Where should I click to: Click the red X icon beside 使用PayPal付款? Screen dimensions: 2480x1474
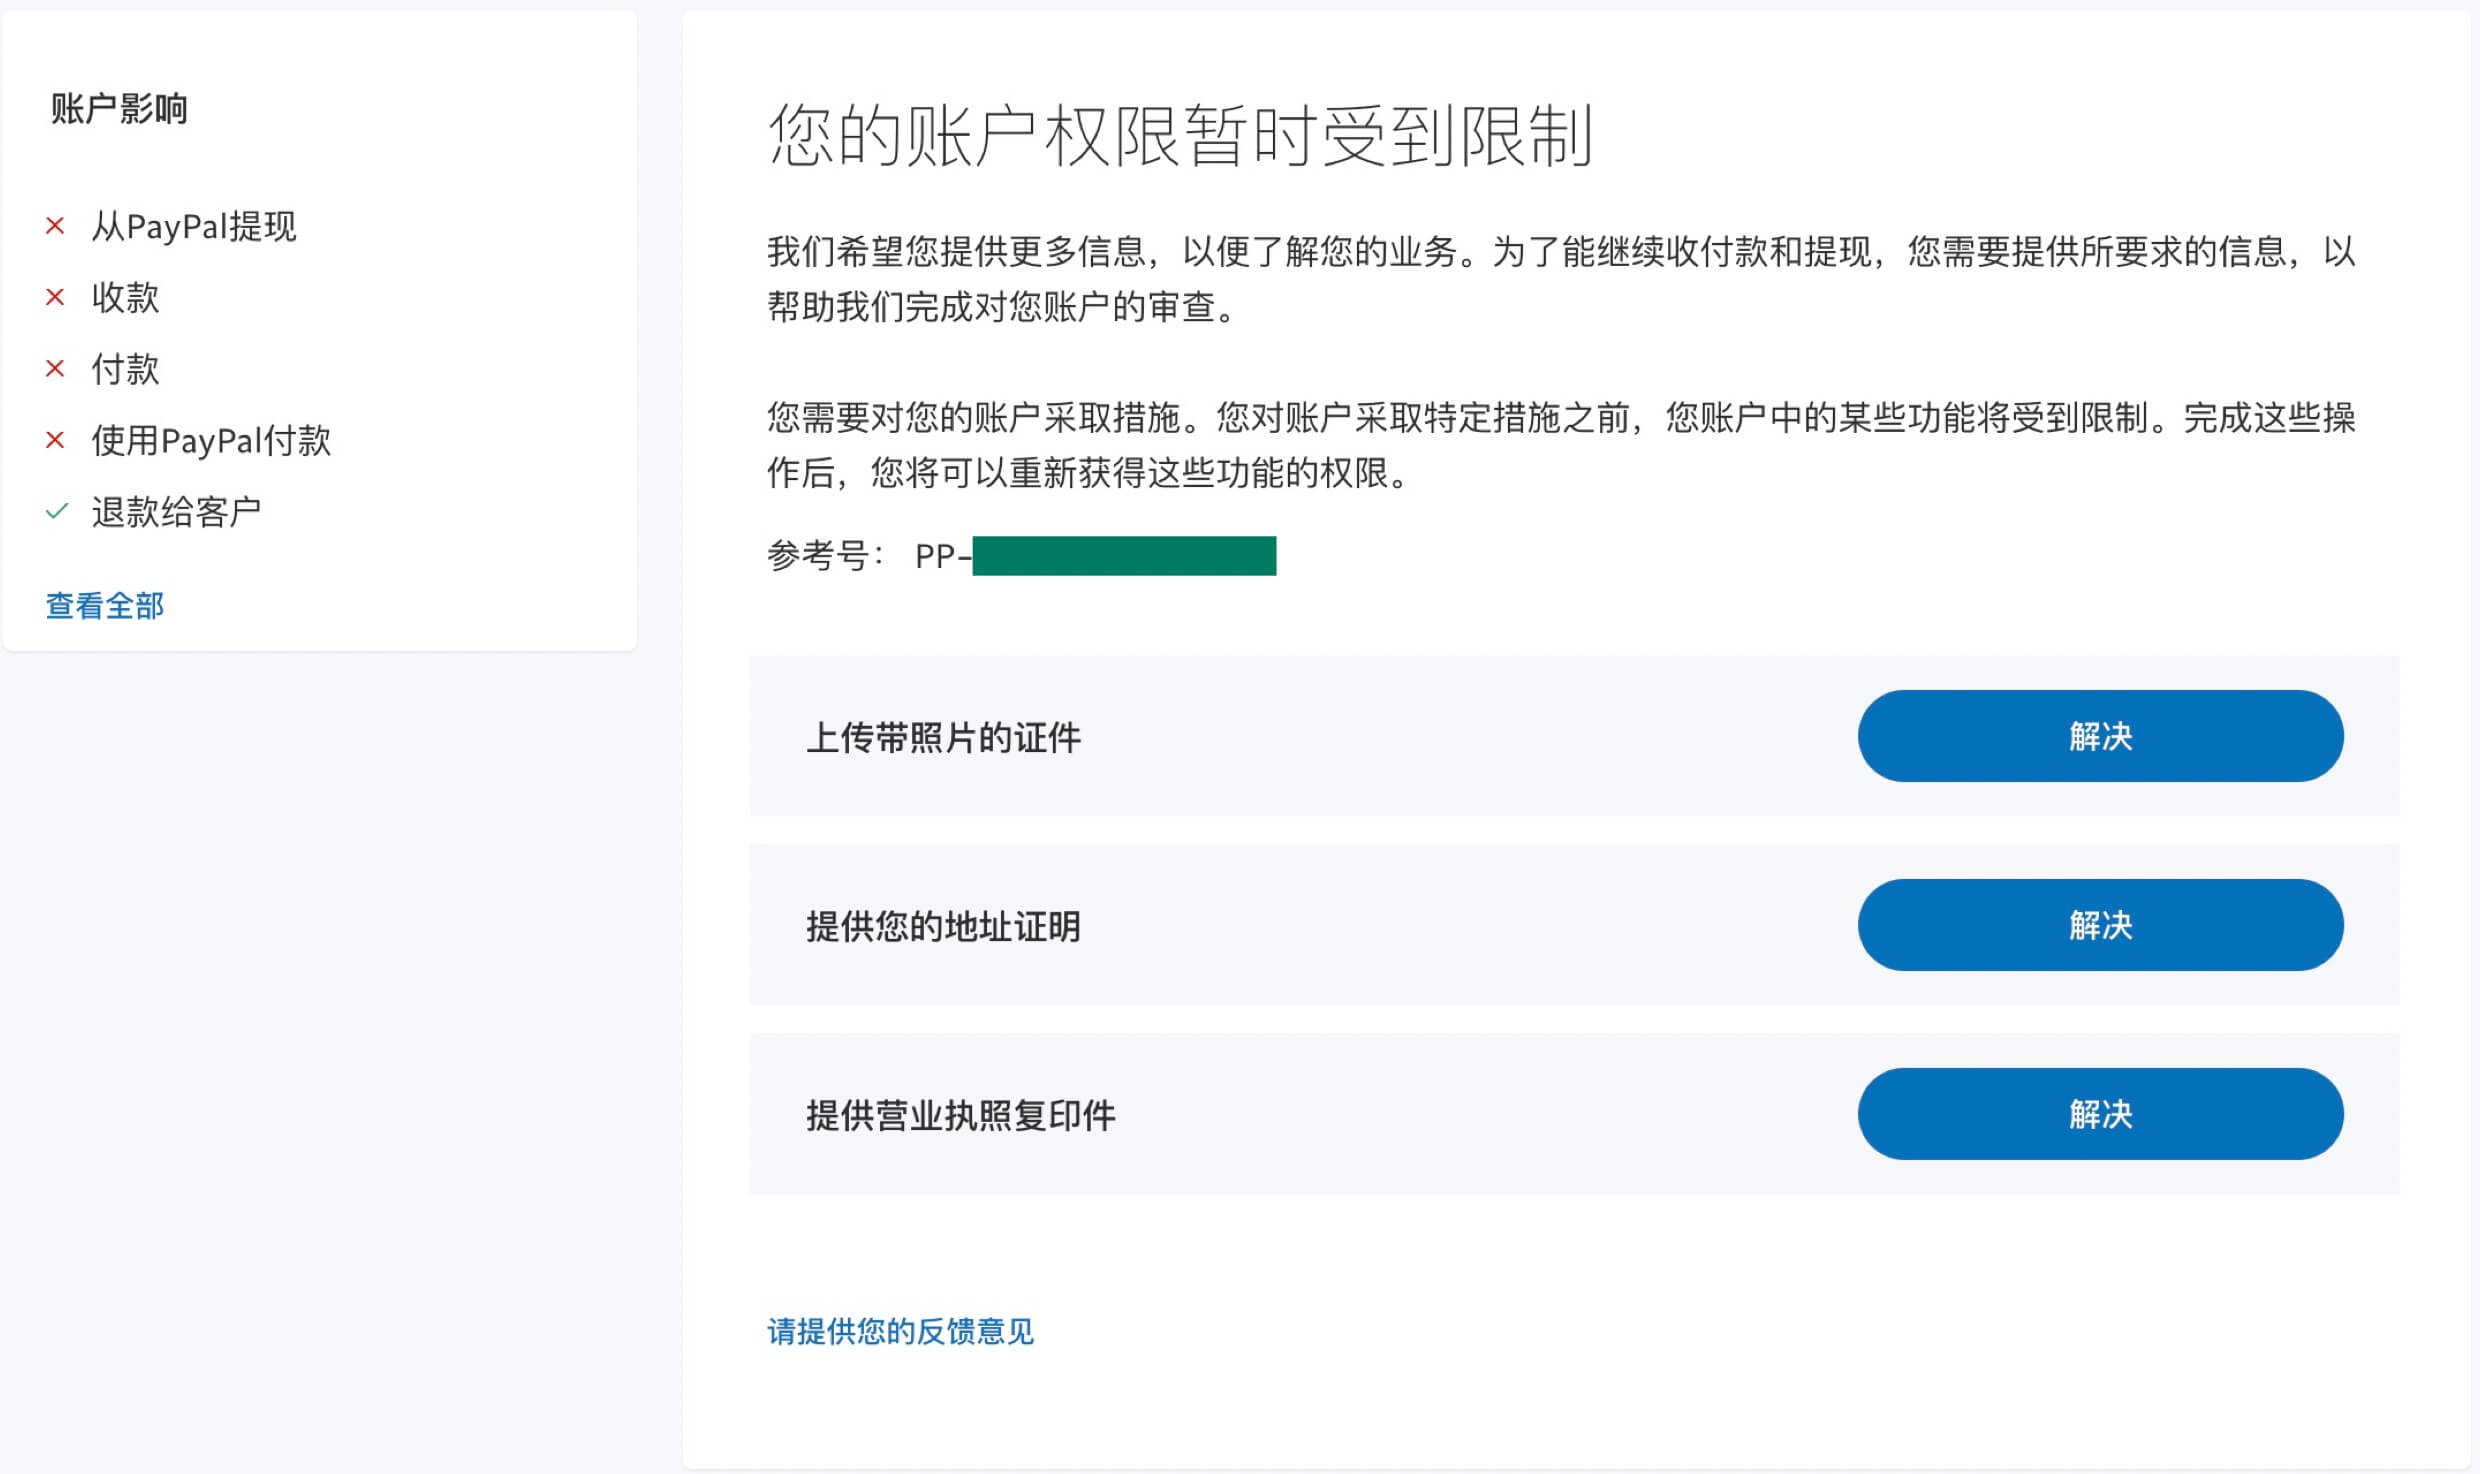click(x=55, y=440)
